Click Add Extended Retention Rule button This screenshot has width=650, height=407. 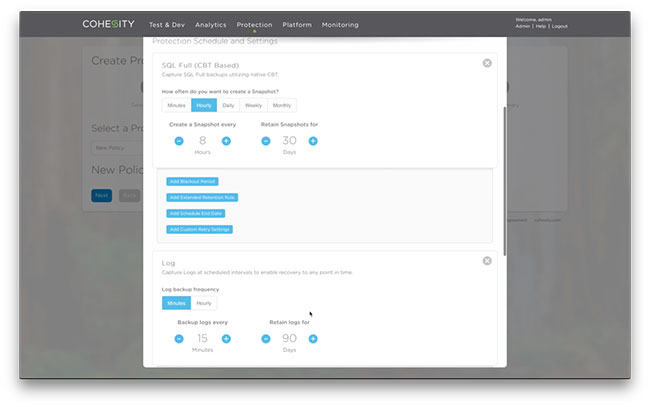coord(202,197)
